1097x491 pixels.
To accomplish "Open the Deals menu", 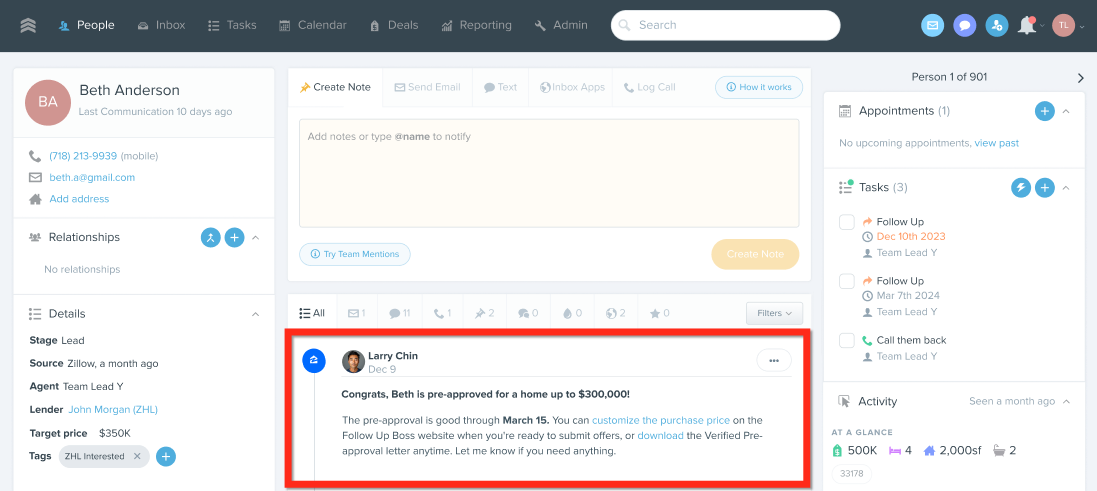I will (x=393, y=25).
